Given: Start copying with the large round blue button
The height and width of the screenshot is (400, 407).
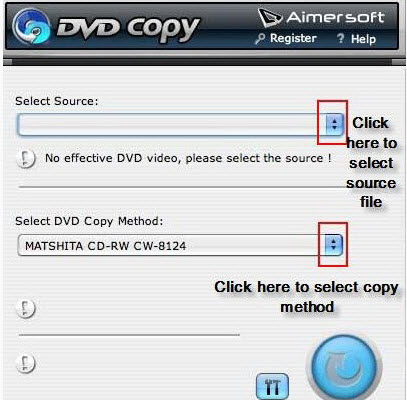Looking at the screenshot, I should pos(344,368).
